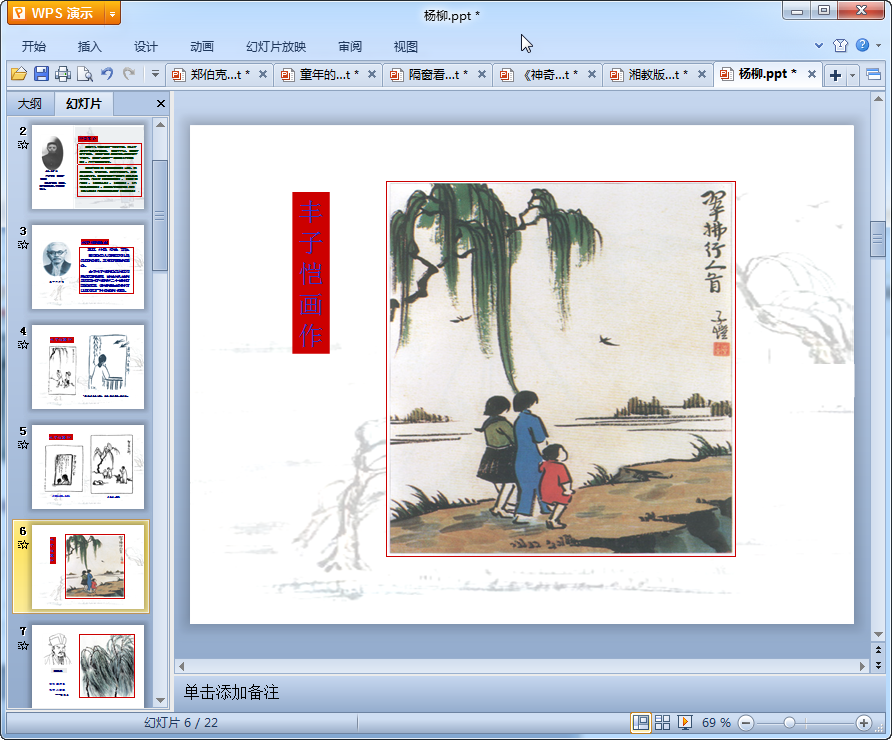892x740 pixels.
Task: Switch to the 郑伯克...t document tab
Action: (x=220, y=75)
